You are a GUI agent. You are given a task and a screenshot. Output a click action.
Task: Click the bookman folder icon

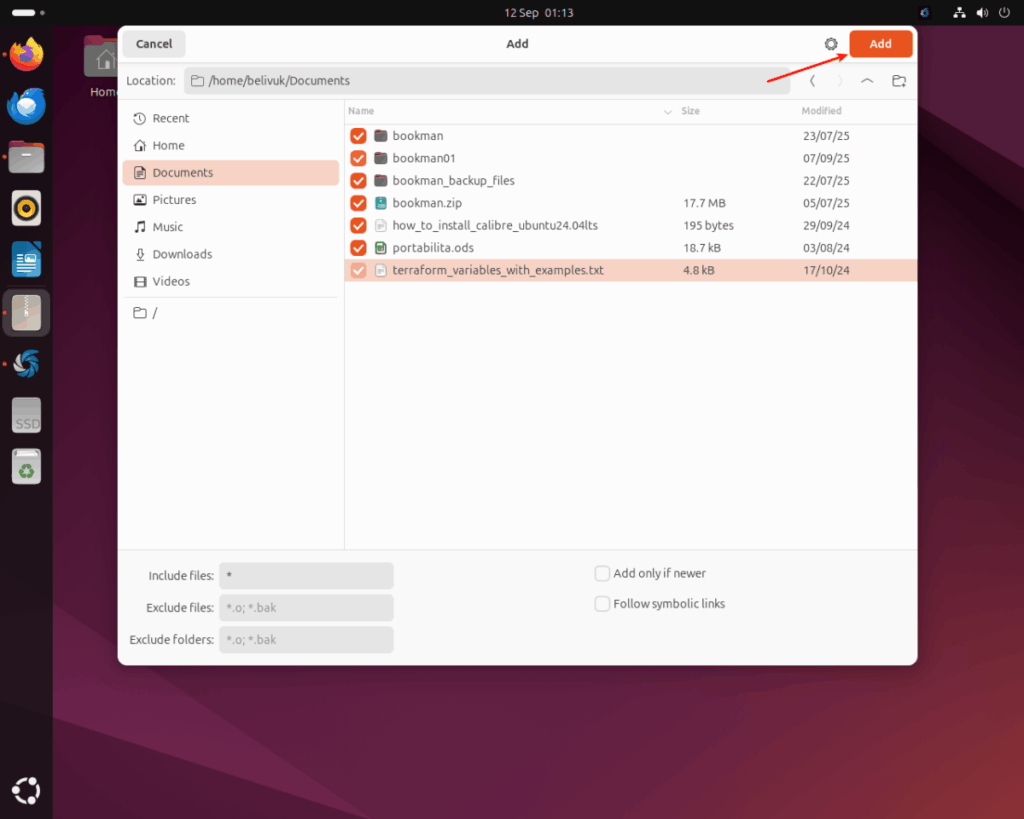(381, 136)
